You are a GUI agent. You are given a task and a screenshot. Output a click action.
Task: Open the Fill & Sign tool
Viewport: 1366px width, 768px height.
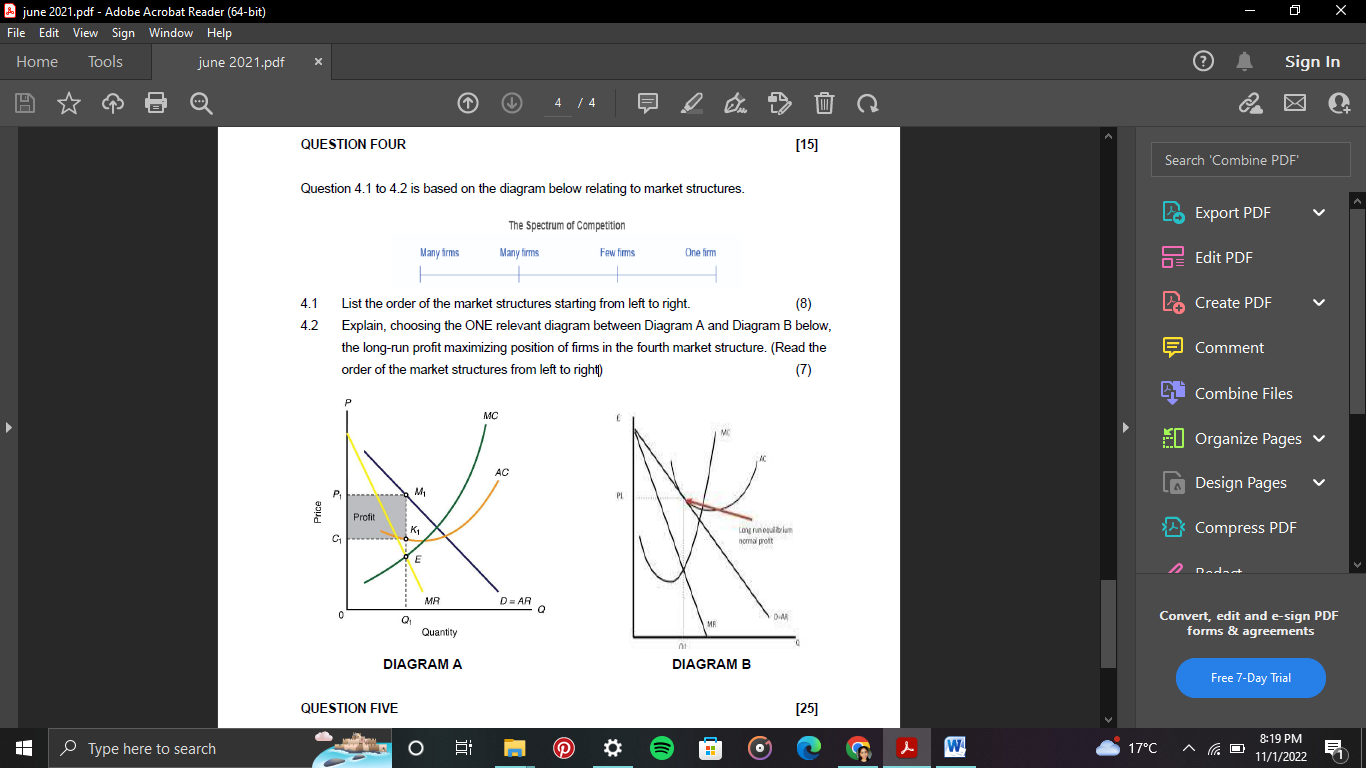coord(735,103)
